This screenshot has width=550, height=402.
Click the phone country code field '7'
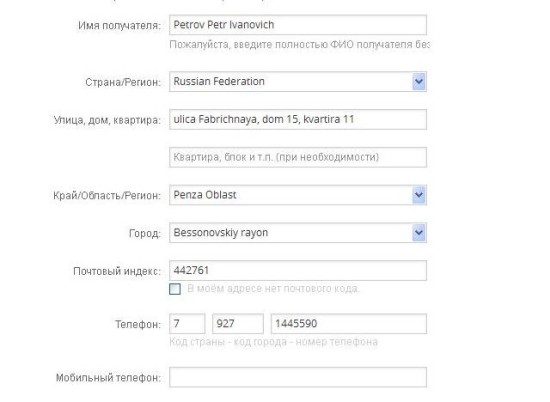point(187,323)
